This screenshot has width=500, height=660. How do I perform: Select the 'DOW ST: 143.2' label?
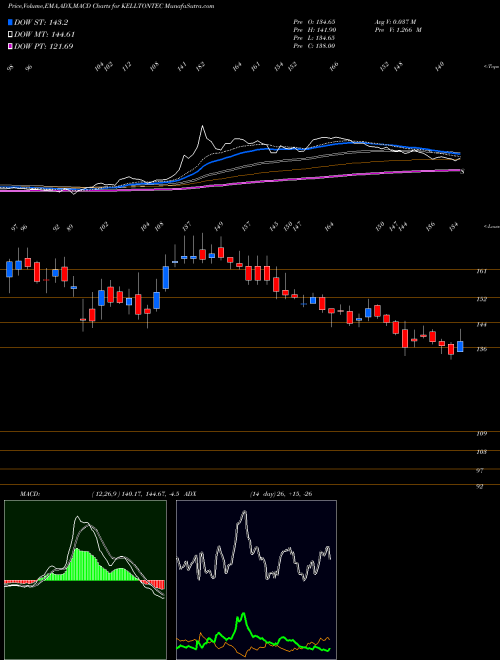[41, 23]
